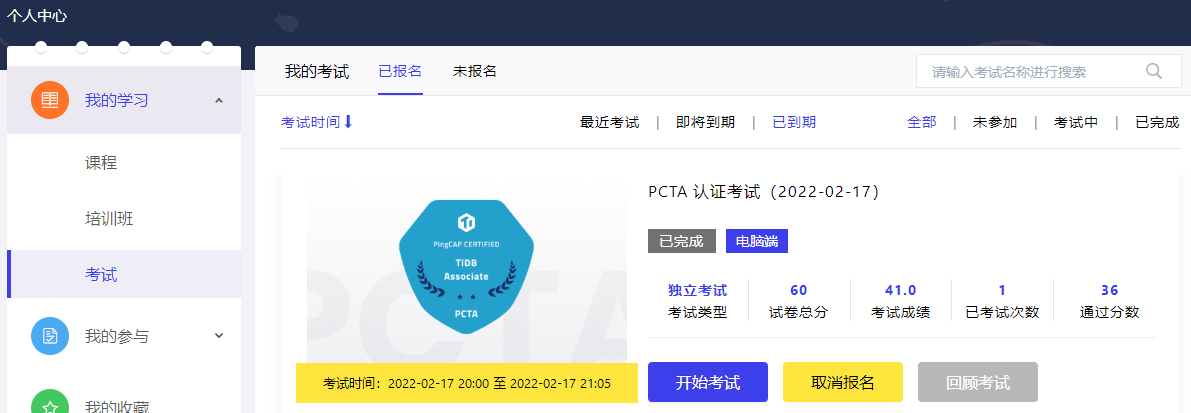Click the blue document icon for 我的参与

point(50,336)
